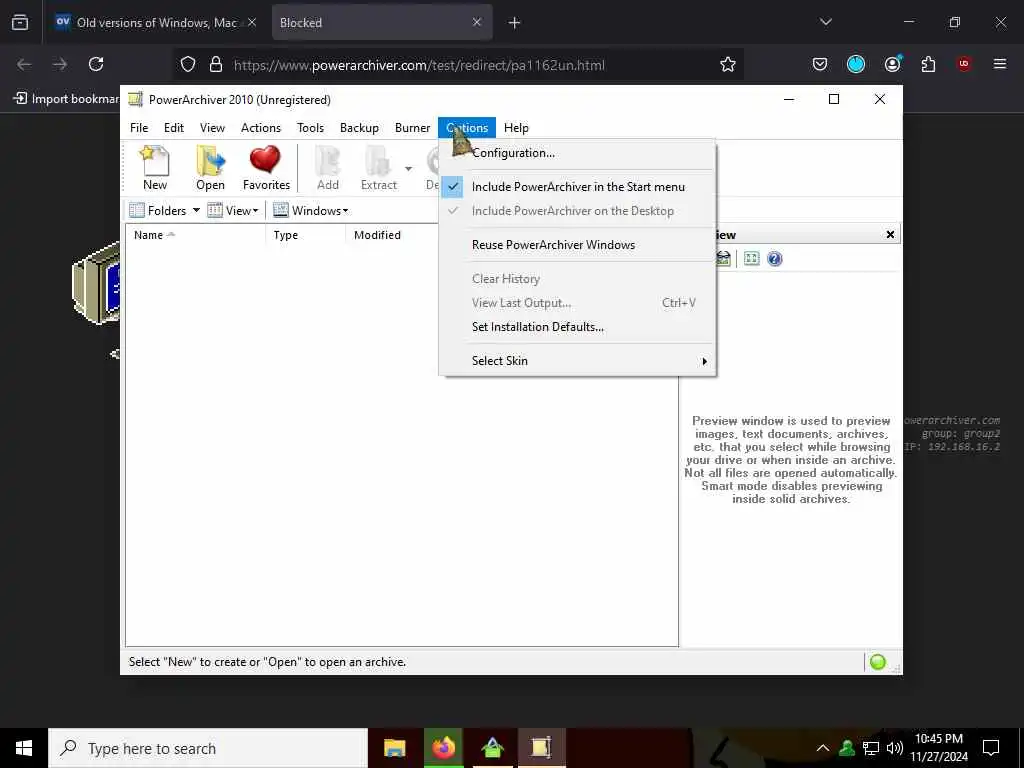Viewport: 1024px width, 768px height.
Task: Select the Blocked browser tab
Action: pos(381,22)
